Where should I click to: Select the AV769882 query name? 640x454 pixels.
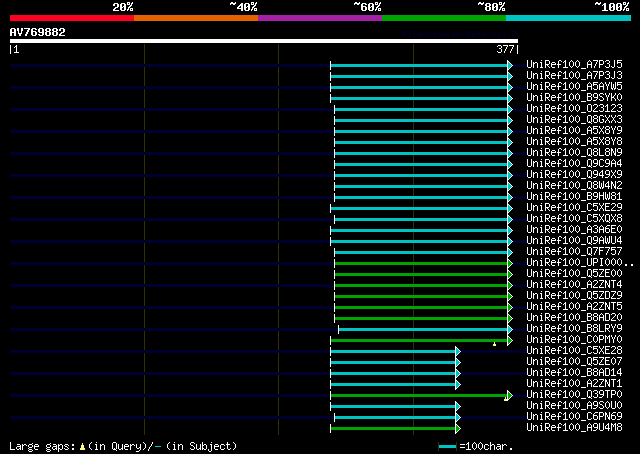[x=38, y=32]
